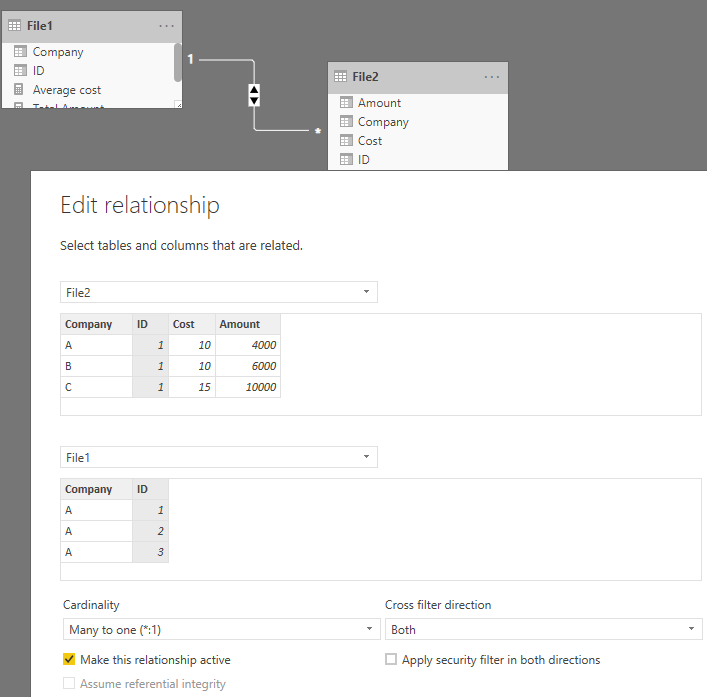
Task: Open the File2 table options ellipsis
Action: click(x=491, y=77)
